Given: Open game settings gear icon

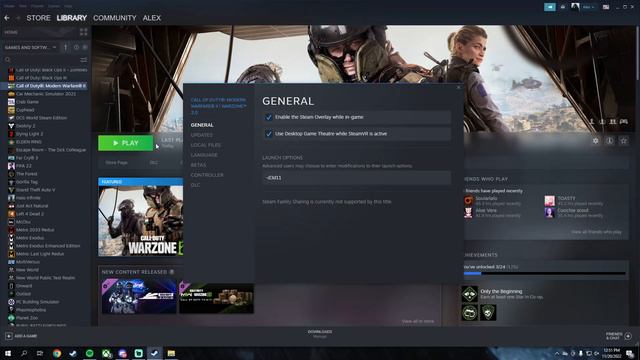Looking at the screenshot, I should tap(596, 141).
